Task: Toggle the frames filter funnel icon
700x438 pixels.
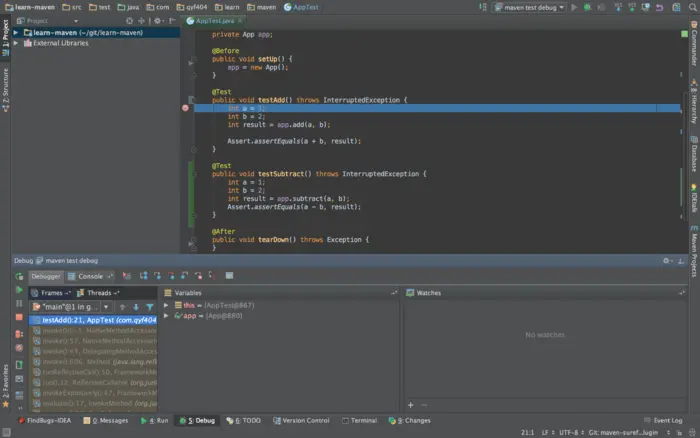Action: (x=150, y=307)
